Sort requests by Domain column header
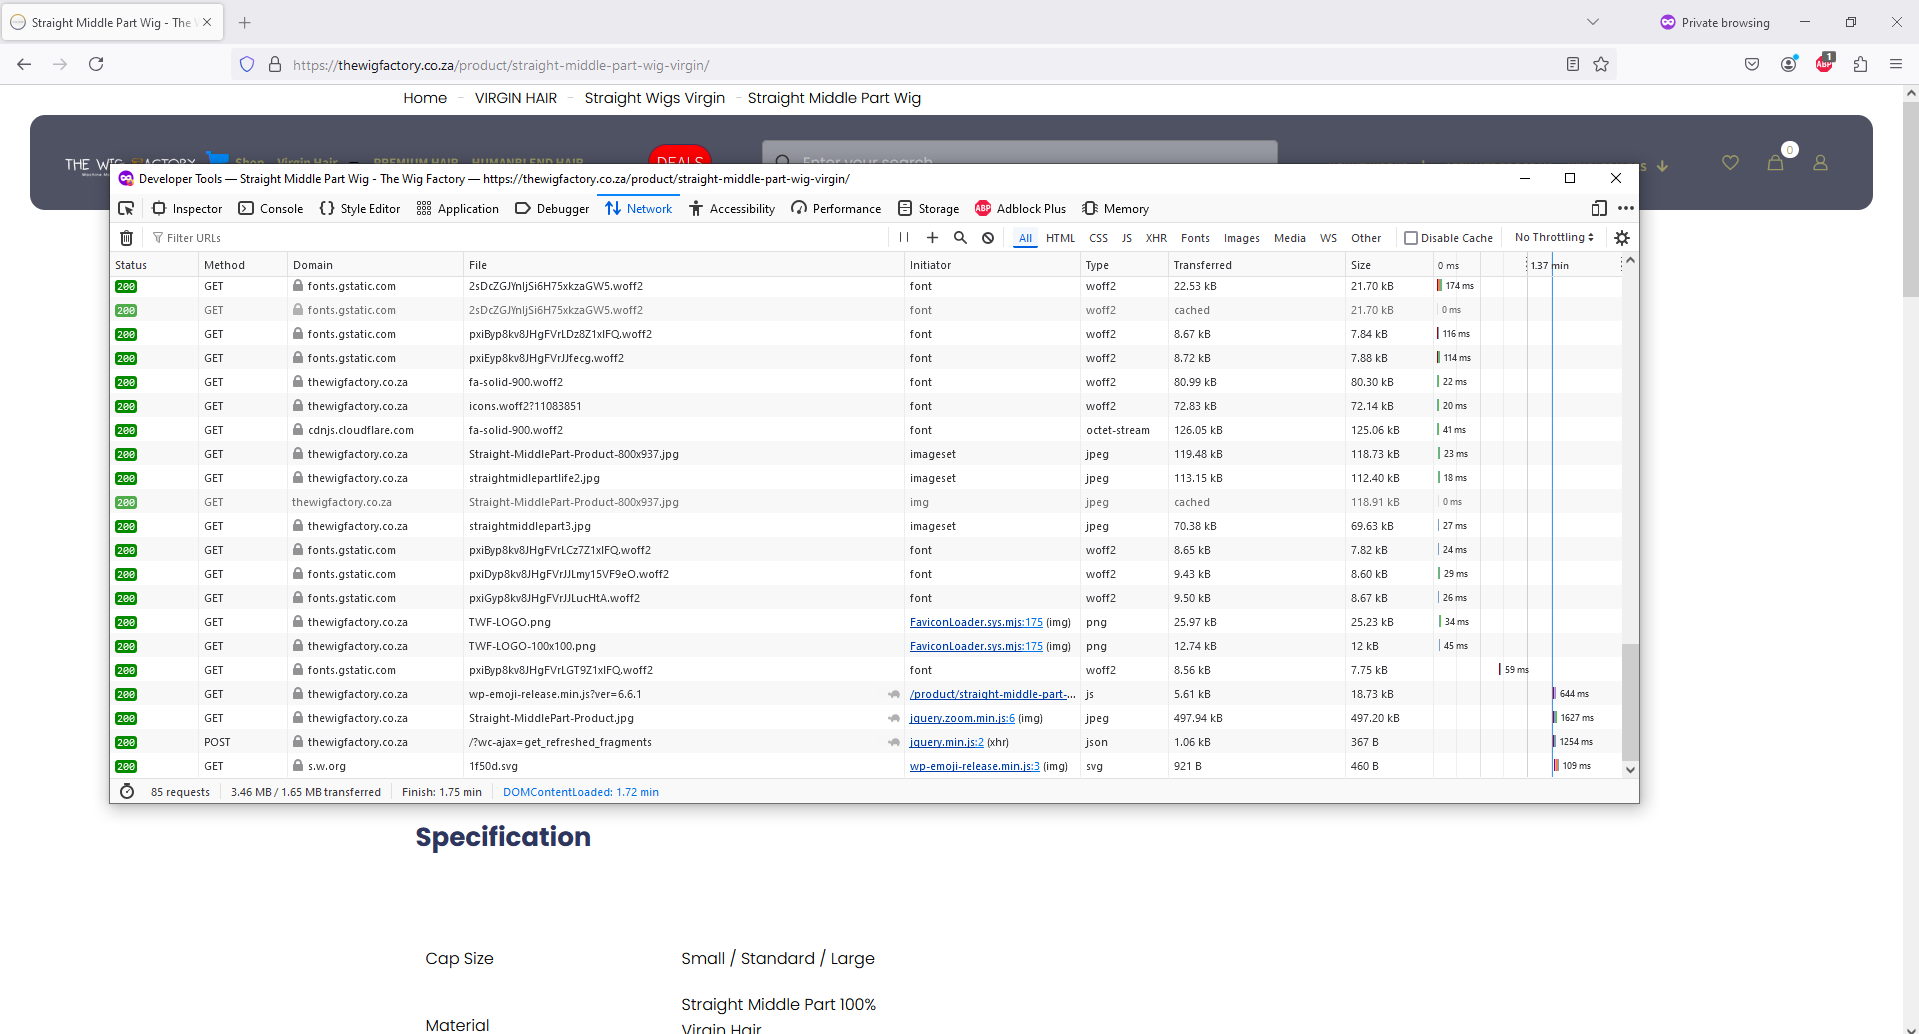 (375, 265)
